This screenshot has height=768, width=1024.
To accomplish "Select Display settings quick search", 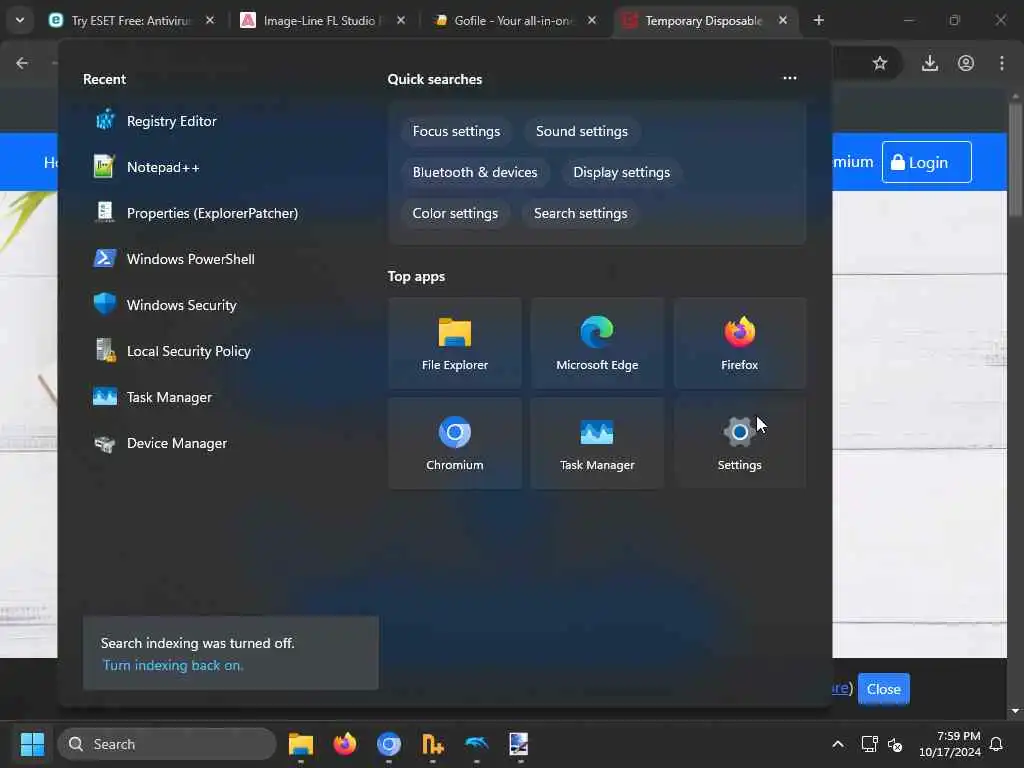I will point(621,172).
